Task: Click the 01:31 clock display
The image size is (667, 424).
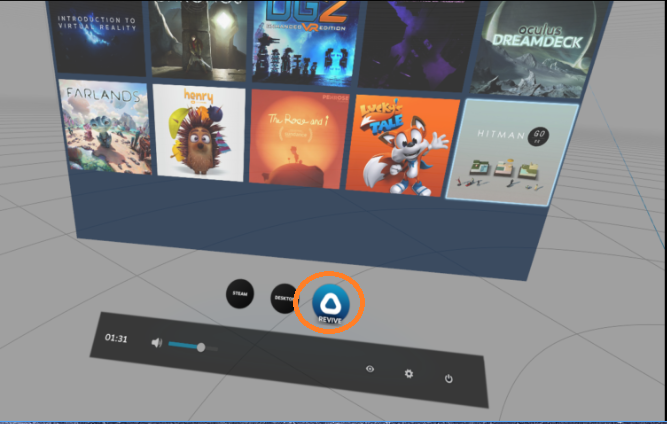Action: pos(116,339)
